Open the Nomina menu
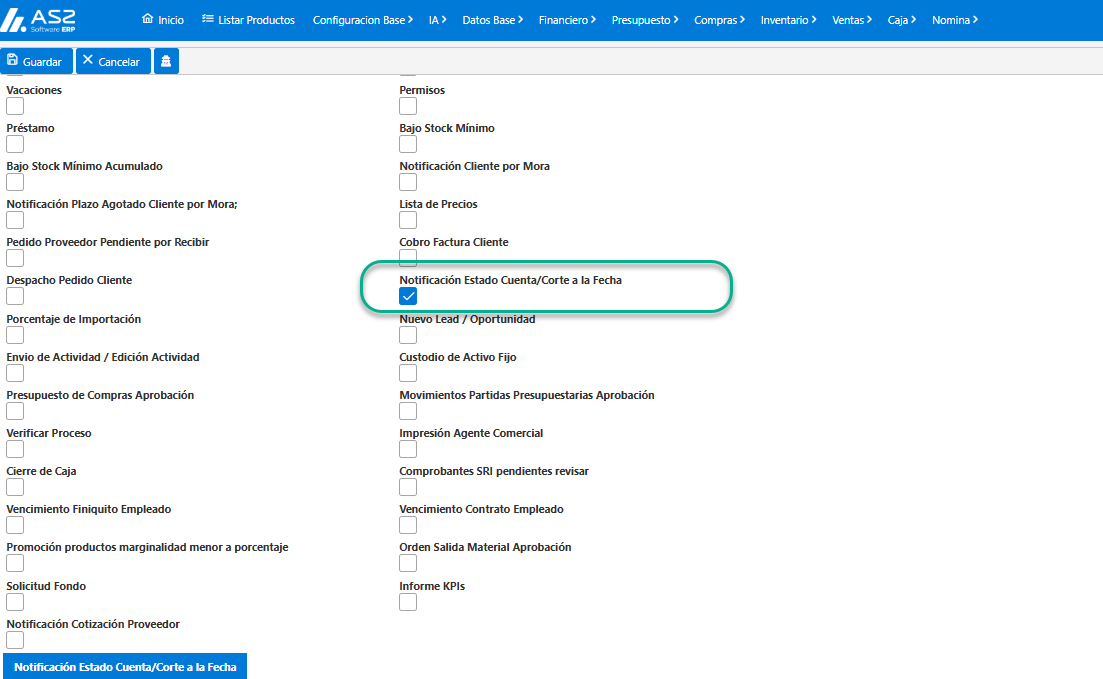Viewport: 1103px width, 679px height. pyautogui.click(x=955, y=20)
